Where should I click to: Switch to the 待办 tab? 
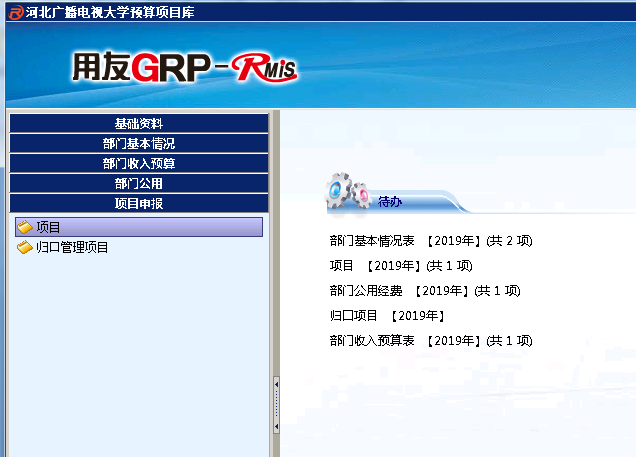pyautogui.click(x=390, y=202)
